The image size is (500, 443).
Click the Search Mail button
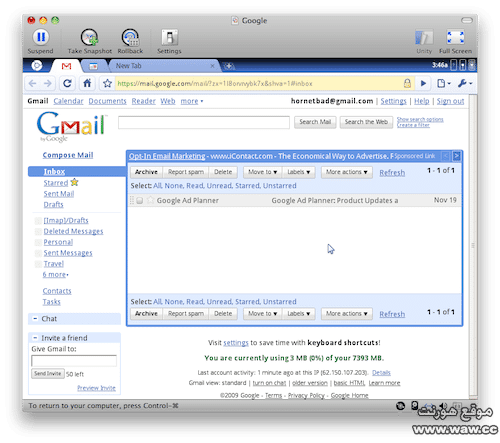(315, 122)
